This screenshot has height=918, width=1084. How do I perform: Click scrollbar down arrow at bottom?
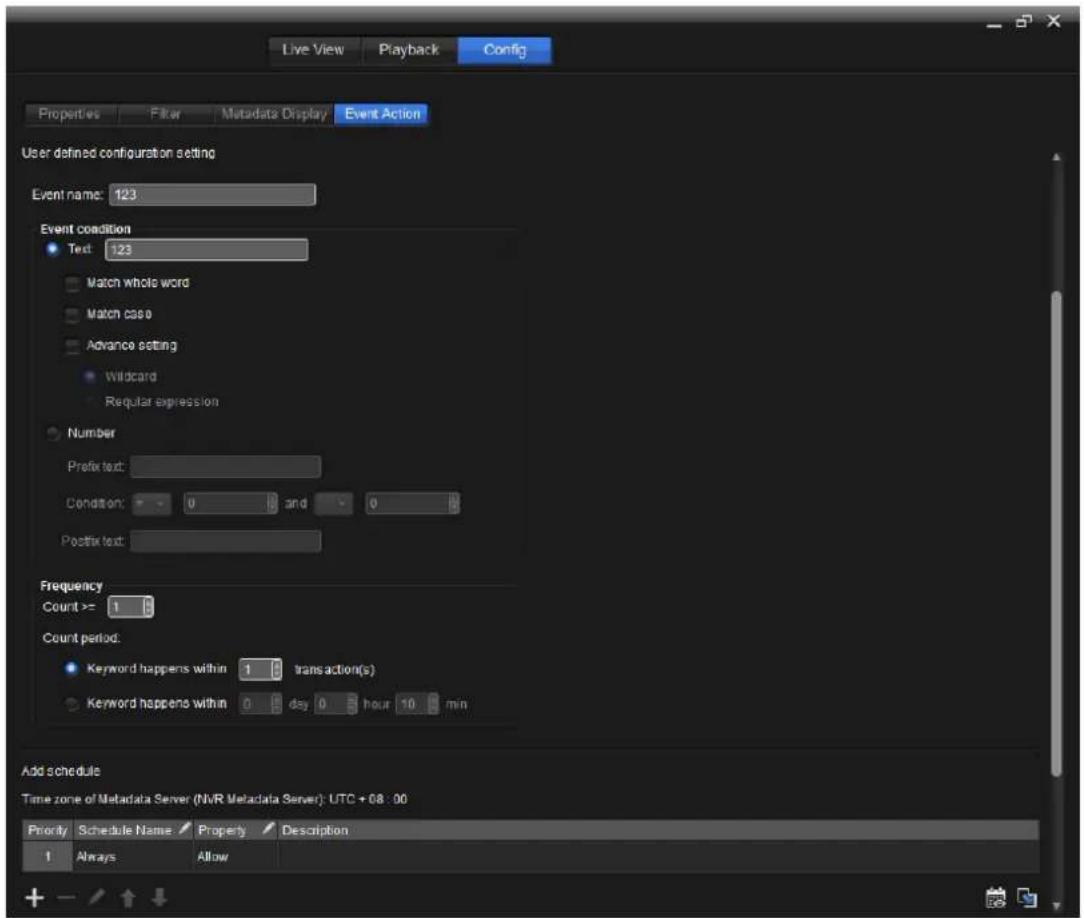click(1056, 905)
